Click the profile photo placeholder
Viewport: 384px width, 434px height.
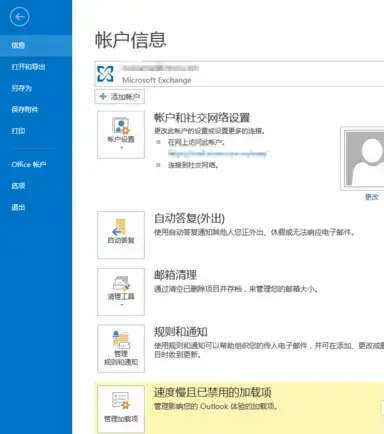pyautogui.click(x=363, y=158)
